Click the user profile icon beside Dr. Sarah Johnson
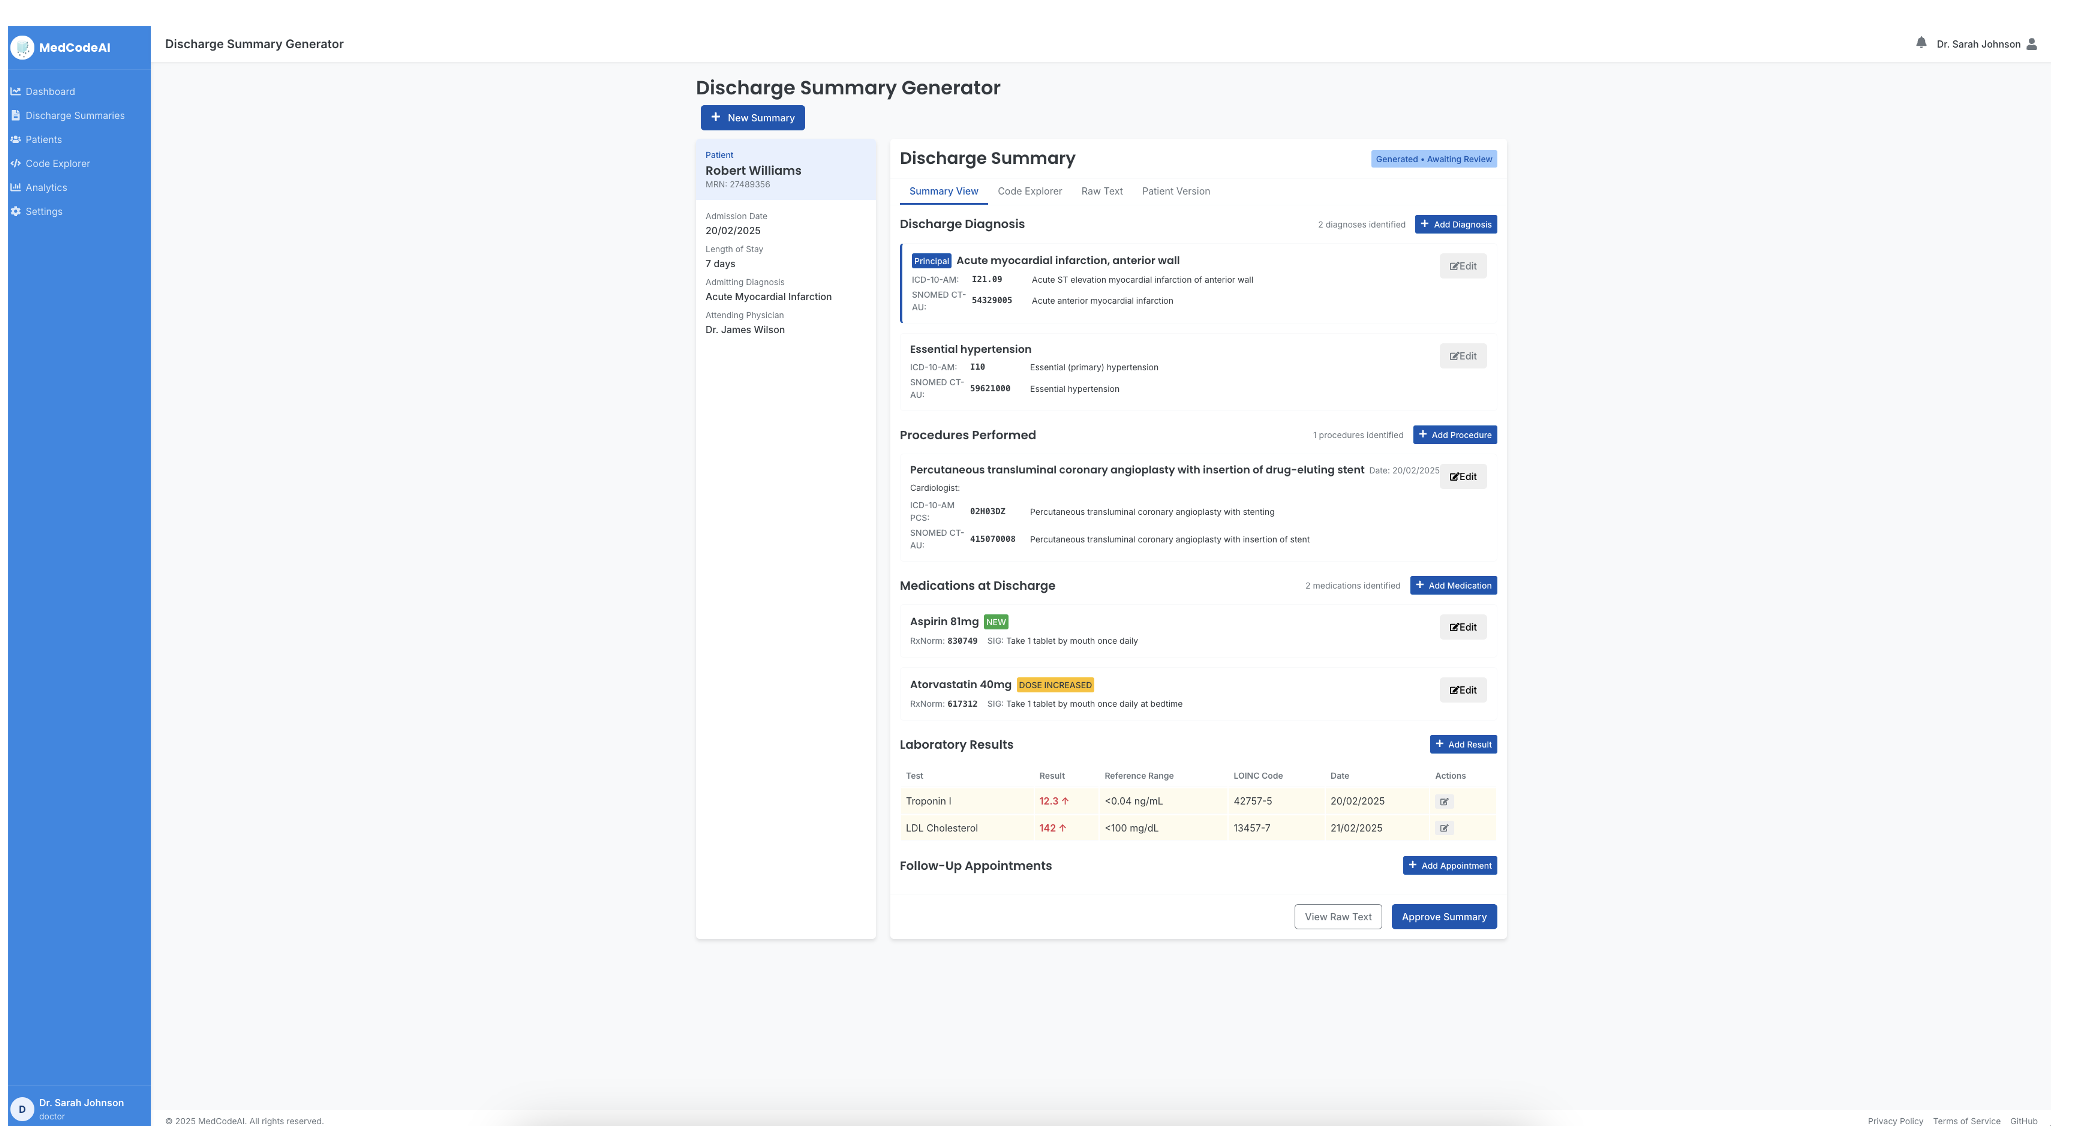This screenshot has height=1140, width=2074. coord(2031,44)
